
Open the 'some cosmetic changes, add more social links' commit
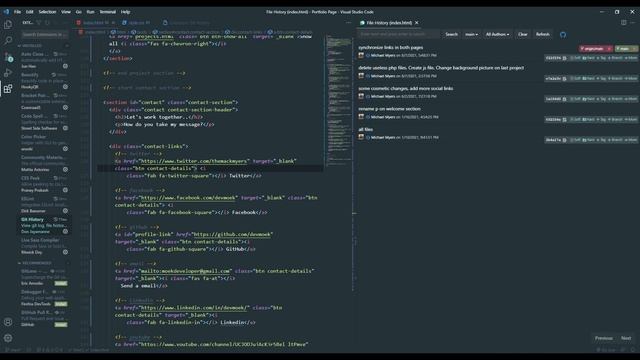click(x=406, y=88)
